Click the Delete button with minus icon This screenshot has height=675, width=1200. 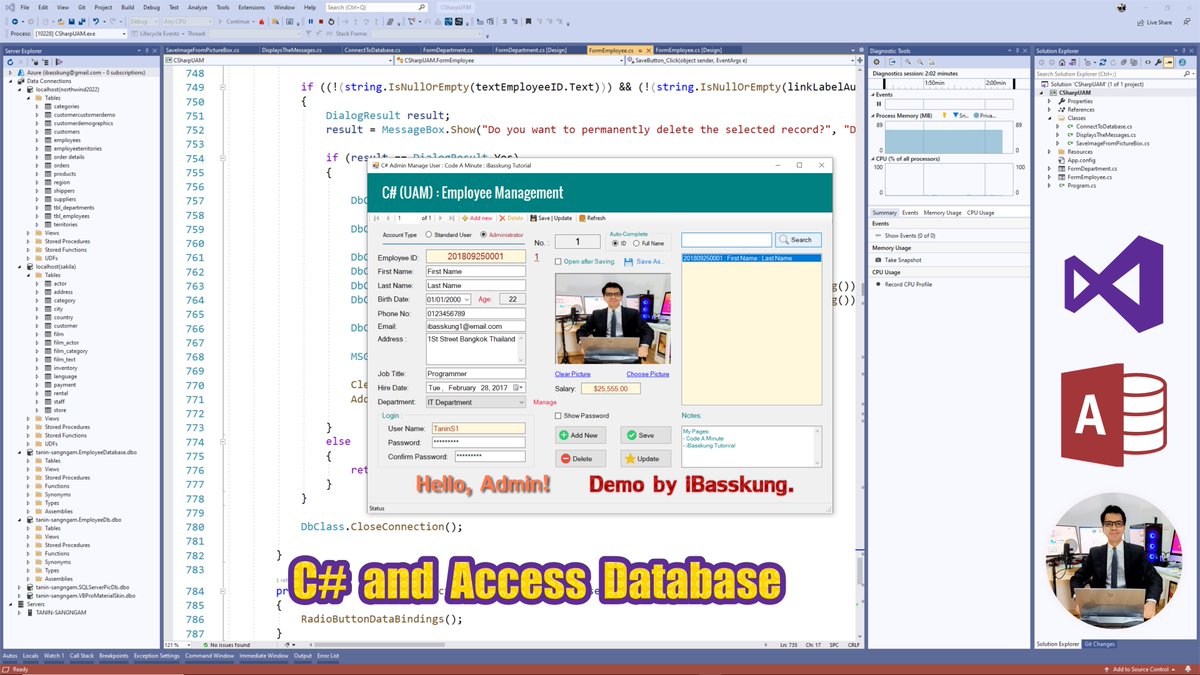[x=580, y=458]
